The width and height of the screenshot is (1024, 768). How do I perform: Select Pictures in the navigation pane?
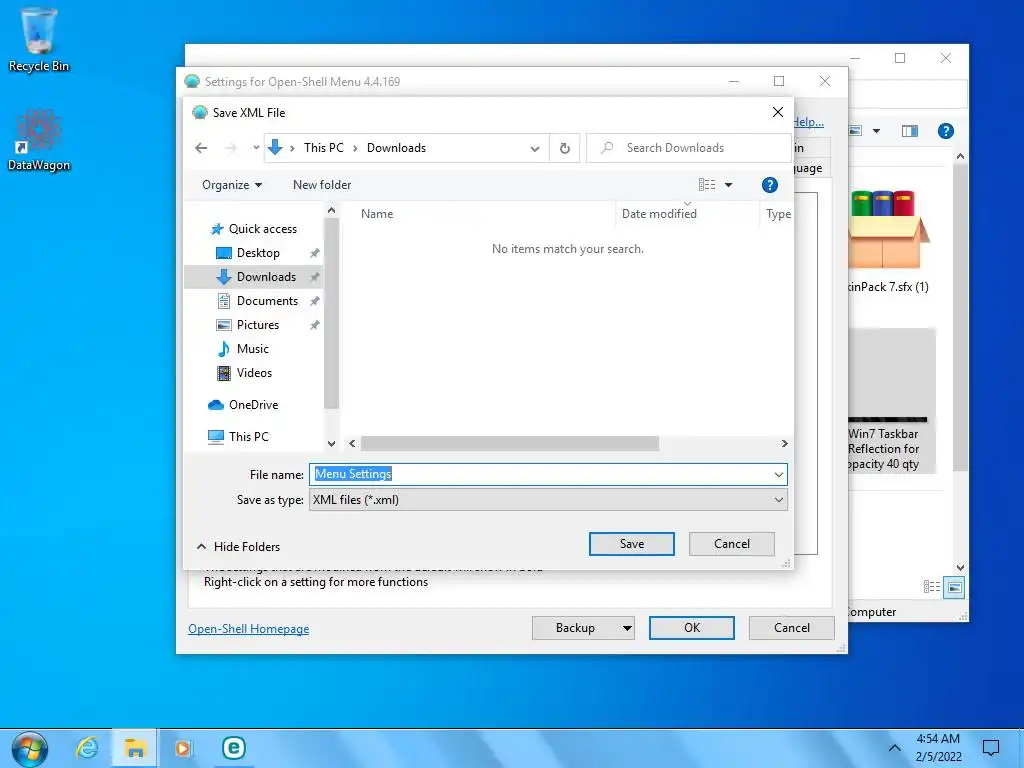click(257, 325)
